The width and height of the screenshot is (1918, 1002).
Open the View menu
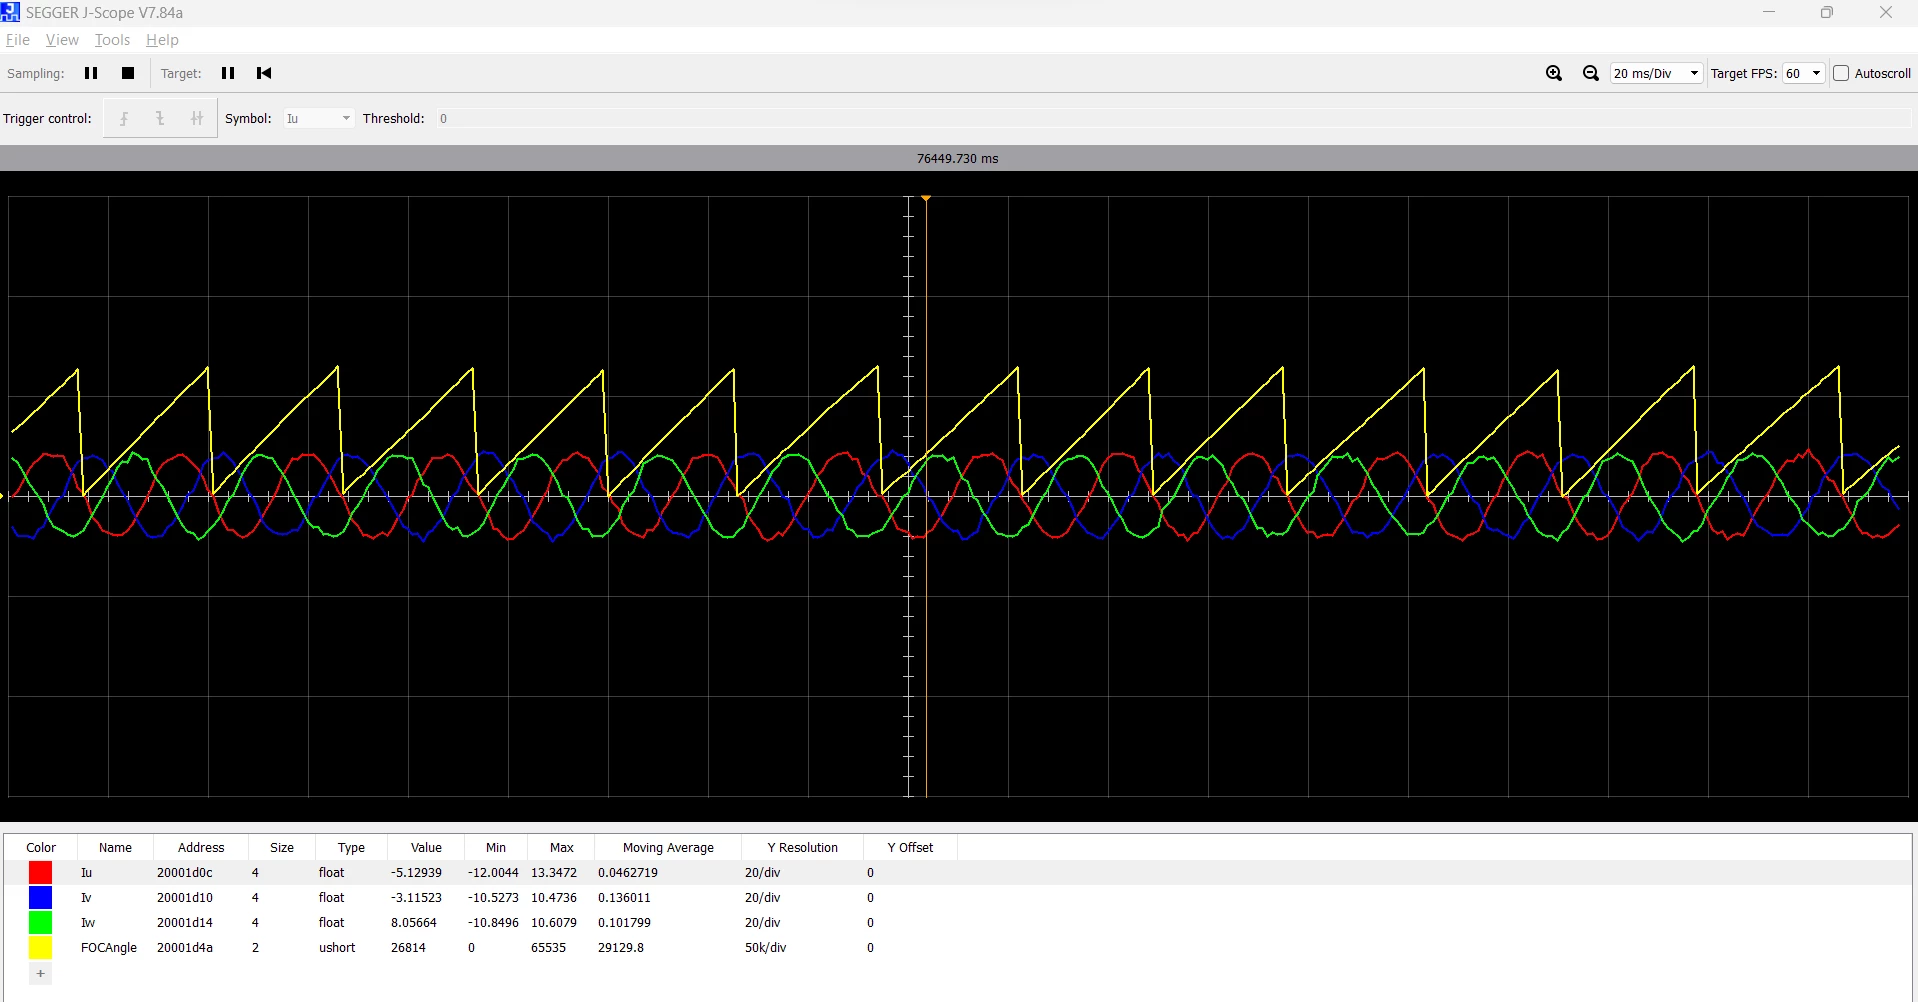click(x=62, y=40)
